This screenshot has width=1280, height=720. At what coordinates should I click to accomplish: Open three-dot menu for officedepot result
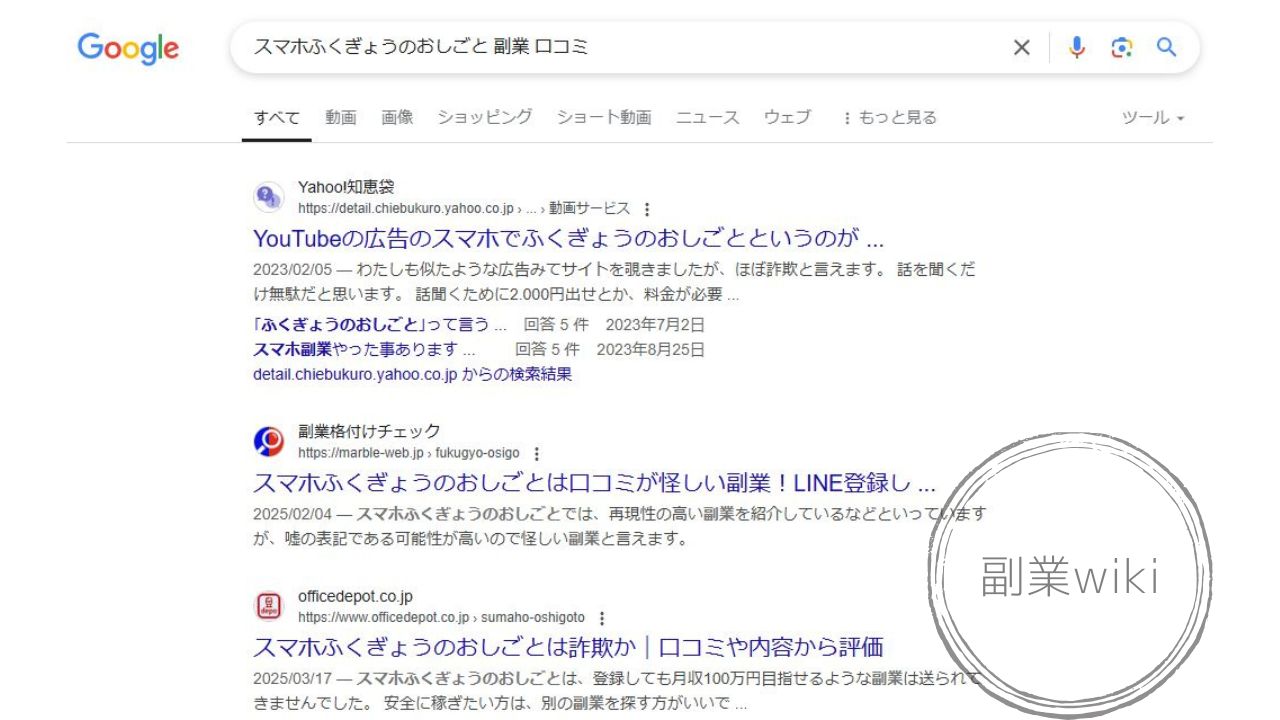(x=602, y=618)
